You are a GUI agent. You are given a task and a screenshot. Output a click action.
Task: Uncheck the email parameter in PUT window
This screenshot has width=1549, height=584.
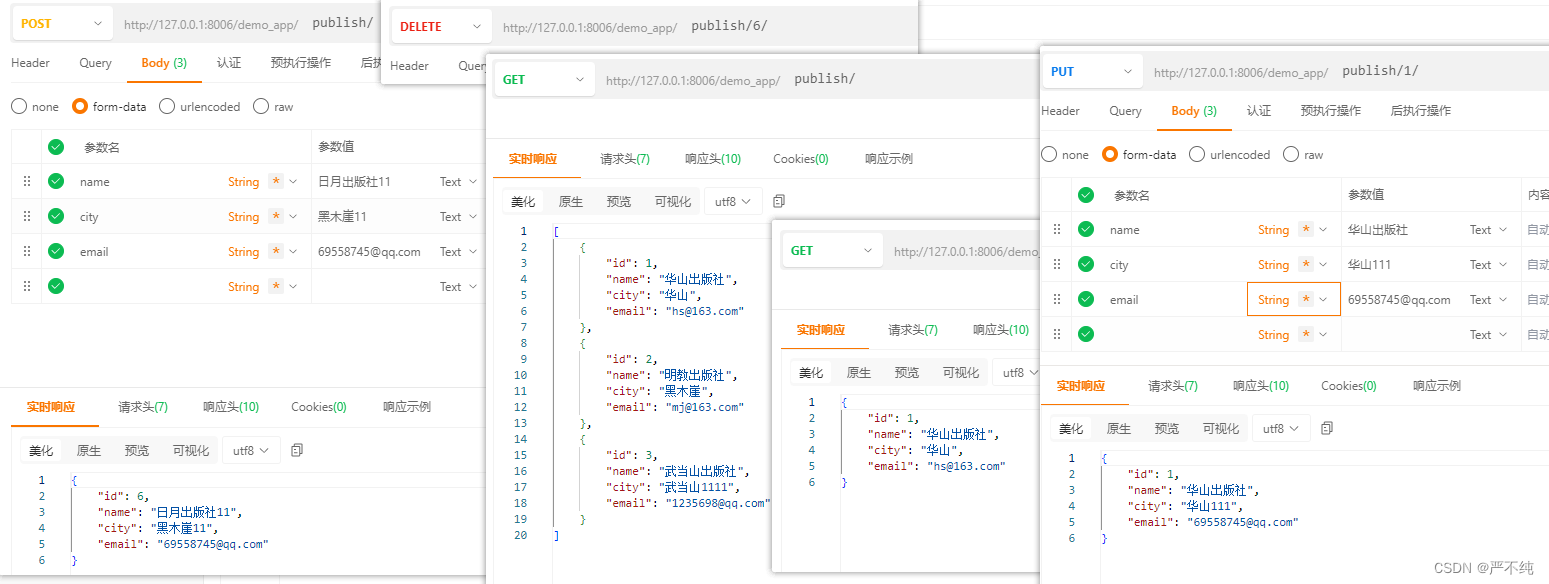[x=1086, y=300]
